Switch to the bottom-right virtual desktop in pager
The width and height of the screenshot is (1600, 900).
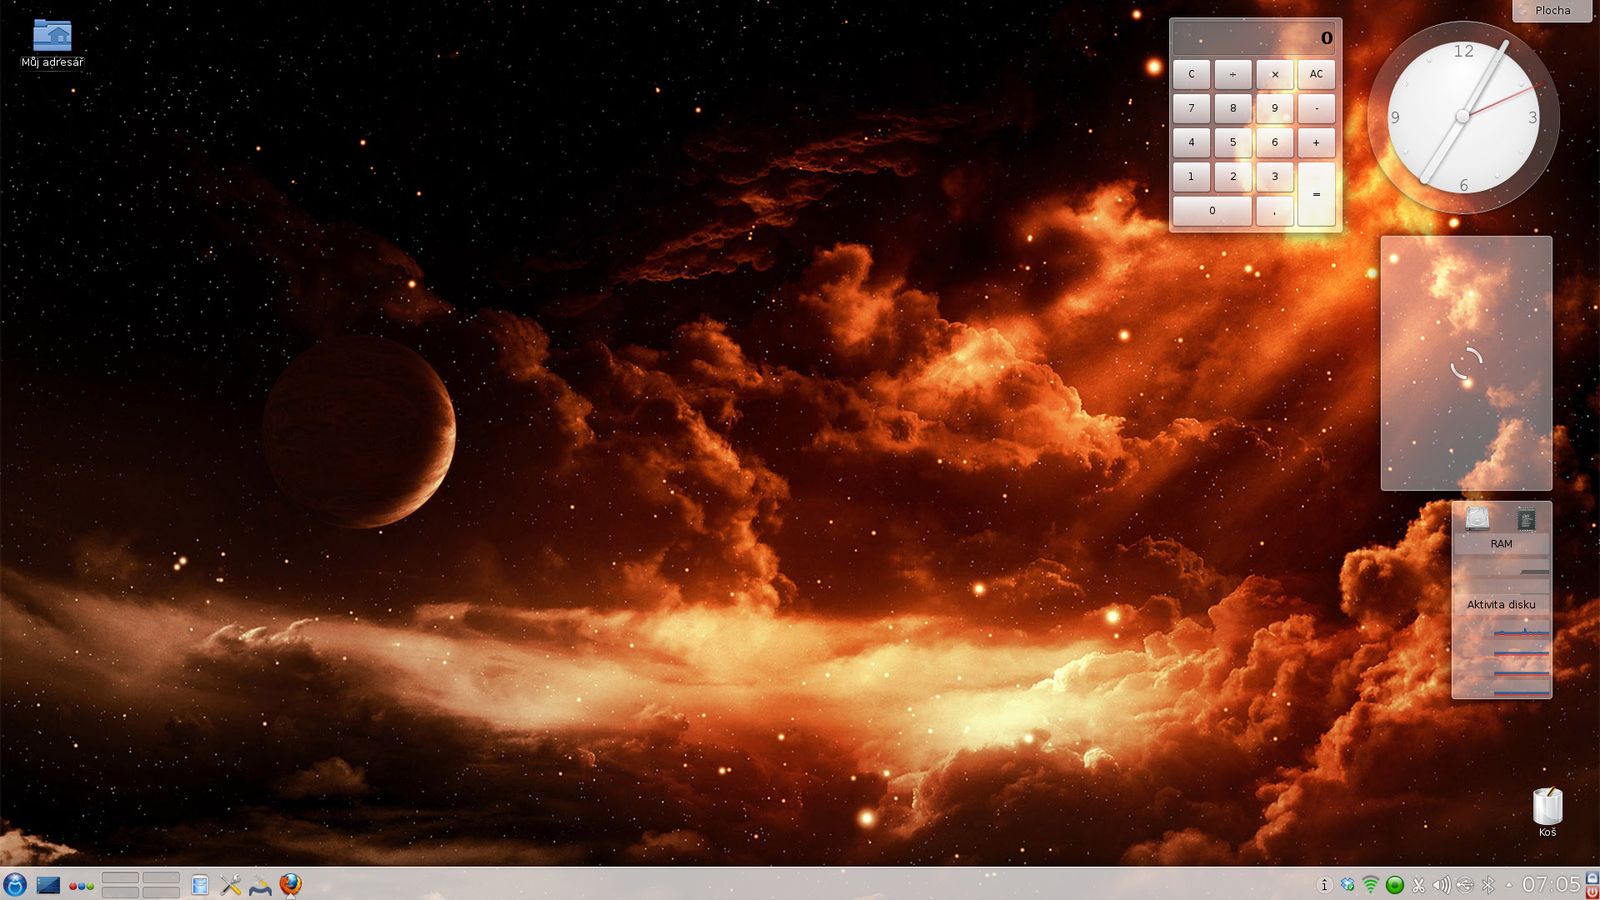pyautogui.click(x=161, y=892)
